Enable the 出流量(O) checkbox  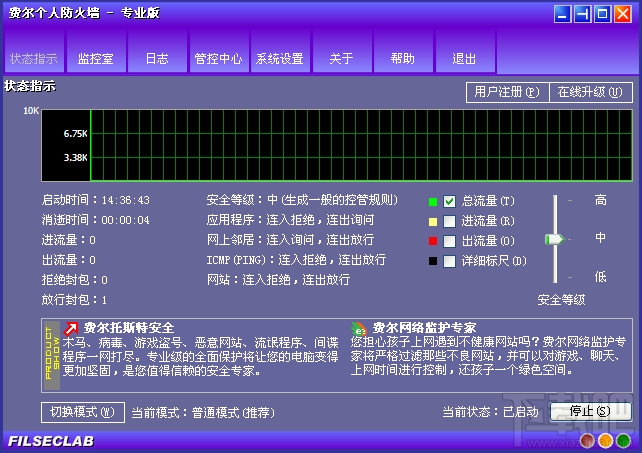coord(449,241)
